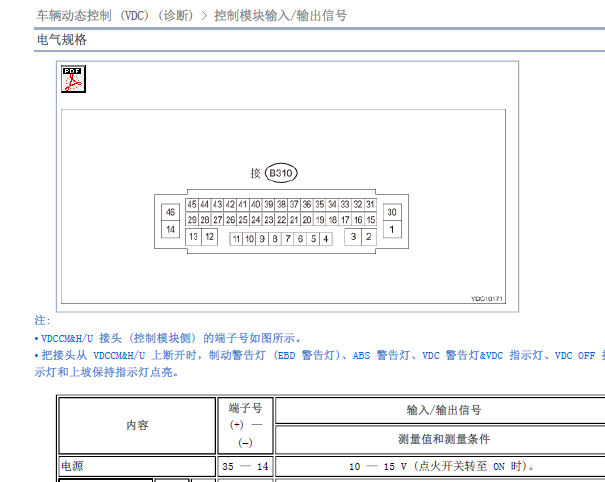This screenshot has width=605, height=482.
Task: Click the 内容 table header
Action: click(137, 425)
